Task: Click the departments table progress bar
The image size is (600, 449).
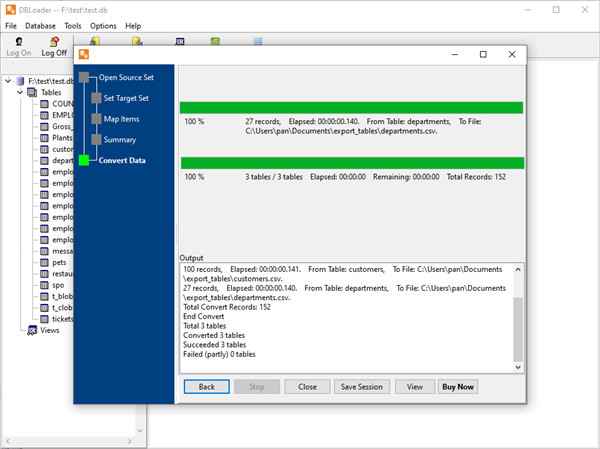Action: point(350,108)
